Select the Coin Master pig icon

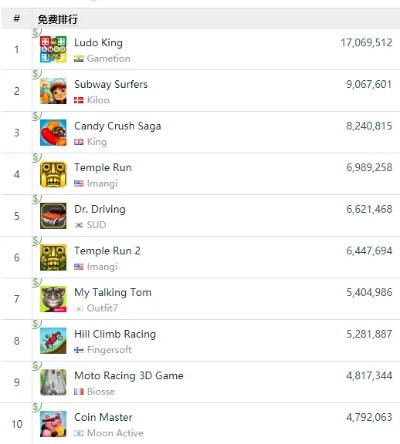click(53, 424)
